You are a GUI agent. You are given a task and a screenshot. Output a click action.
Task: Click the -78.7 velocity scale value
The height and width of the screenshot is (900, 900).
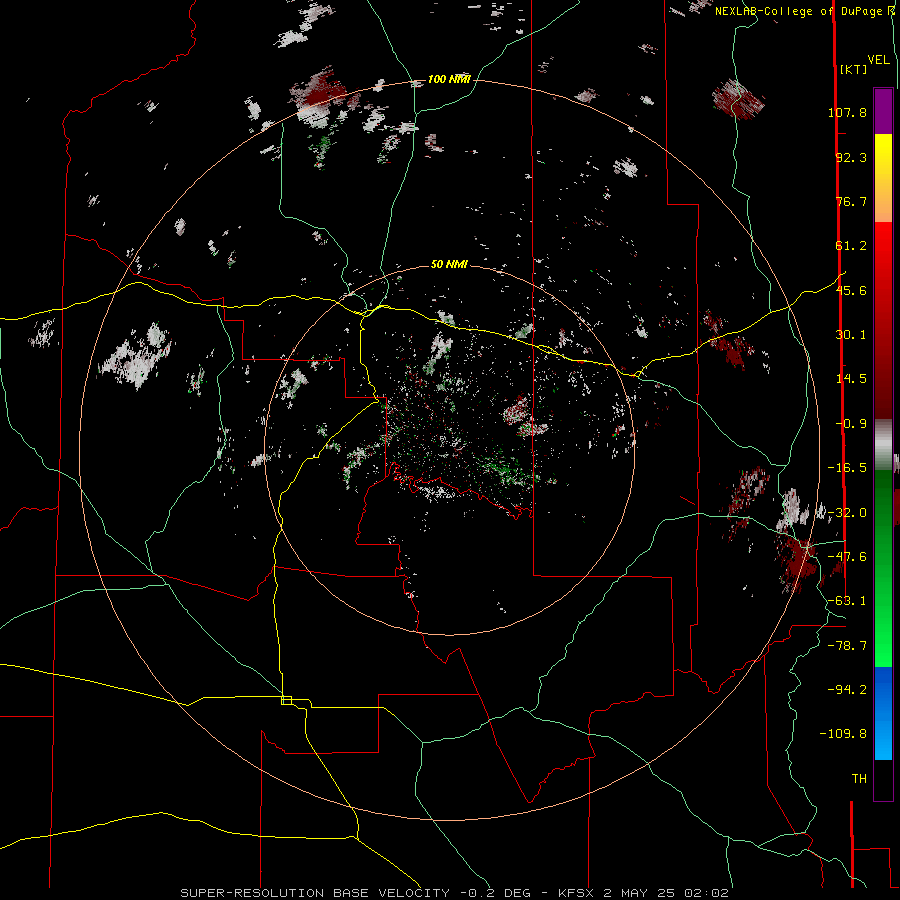point(847,645)
